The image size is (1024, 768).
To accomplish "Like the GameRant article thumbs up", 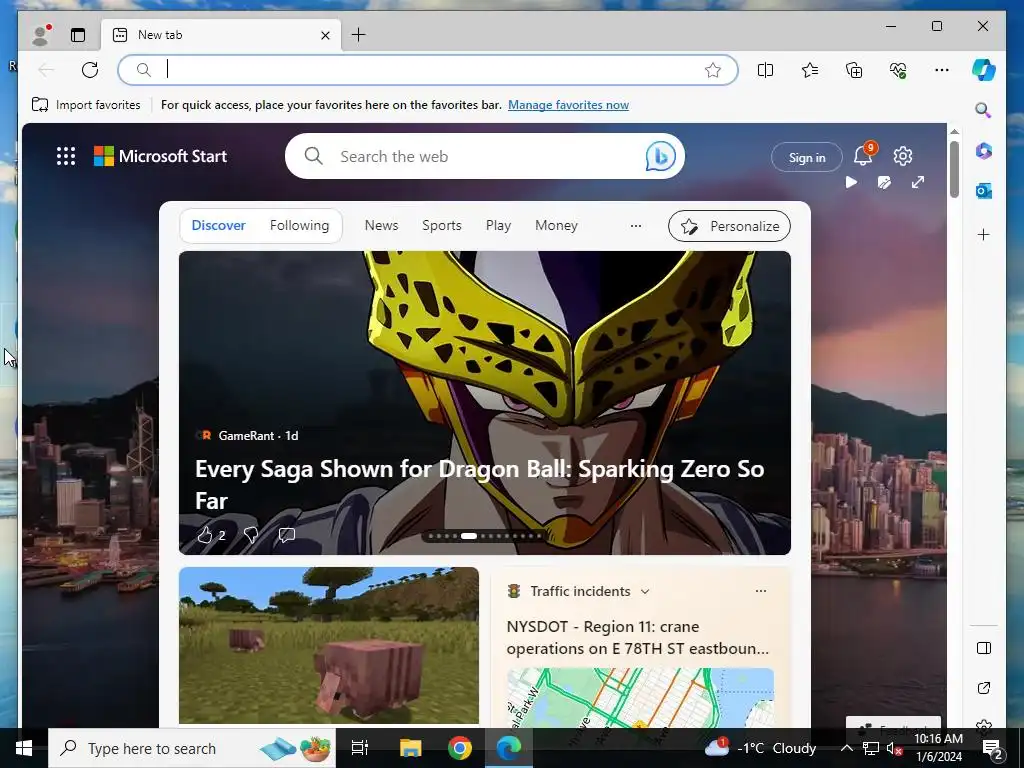I will point(205,536).
